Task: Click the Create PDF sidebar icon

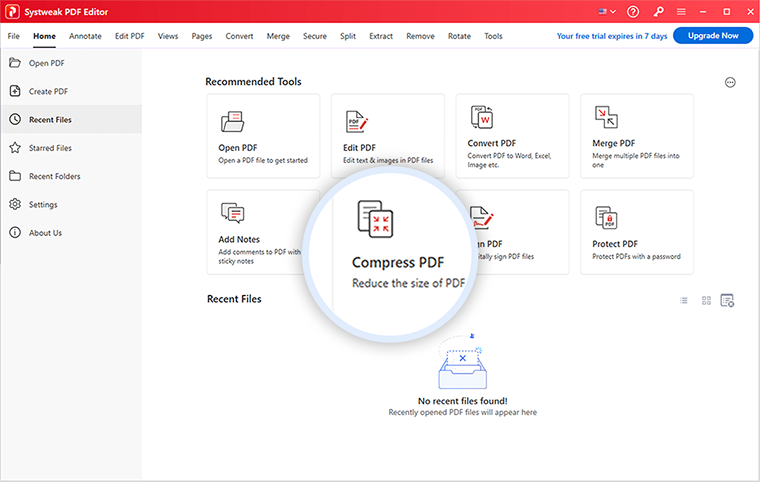Action: click(x=15, y=91)
